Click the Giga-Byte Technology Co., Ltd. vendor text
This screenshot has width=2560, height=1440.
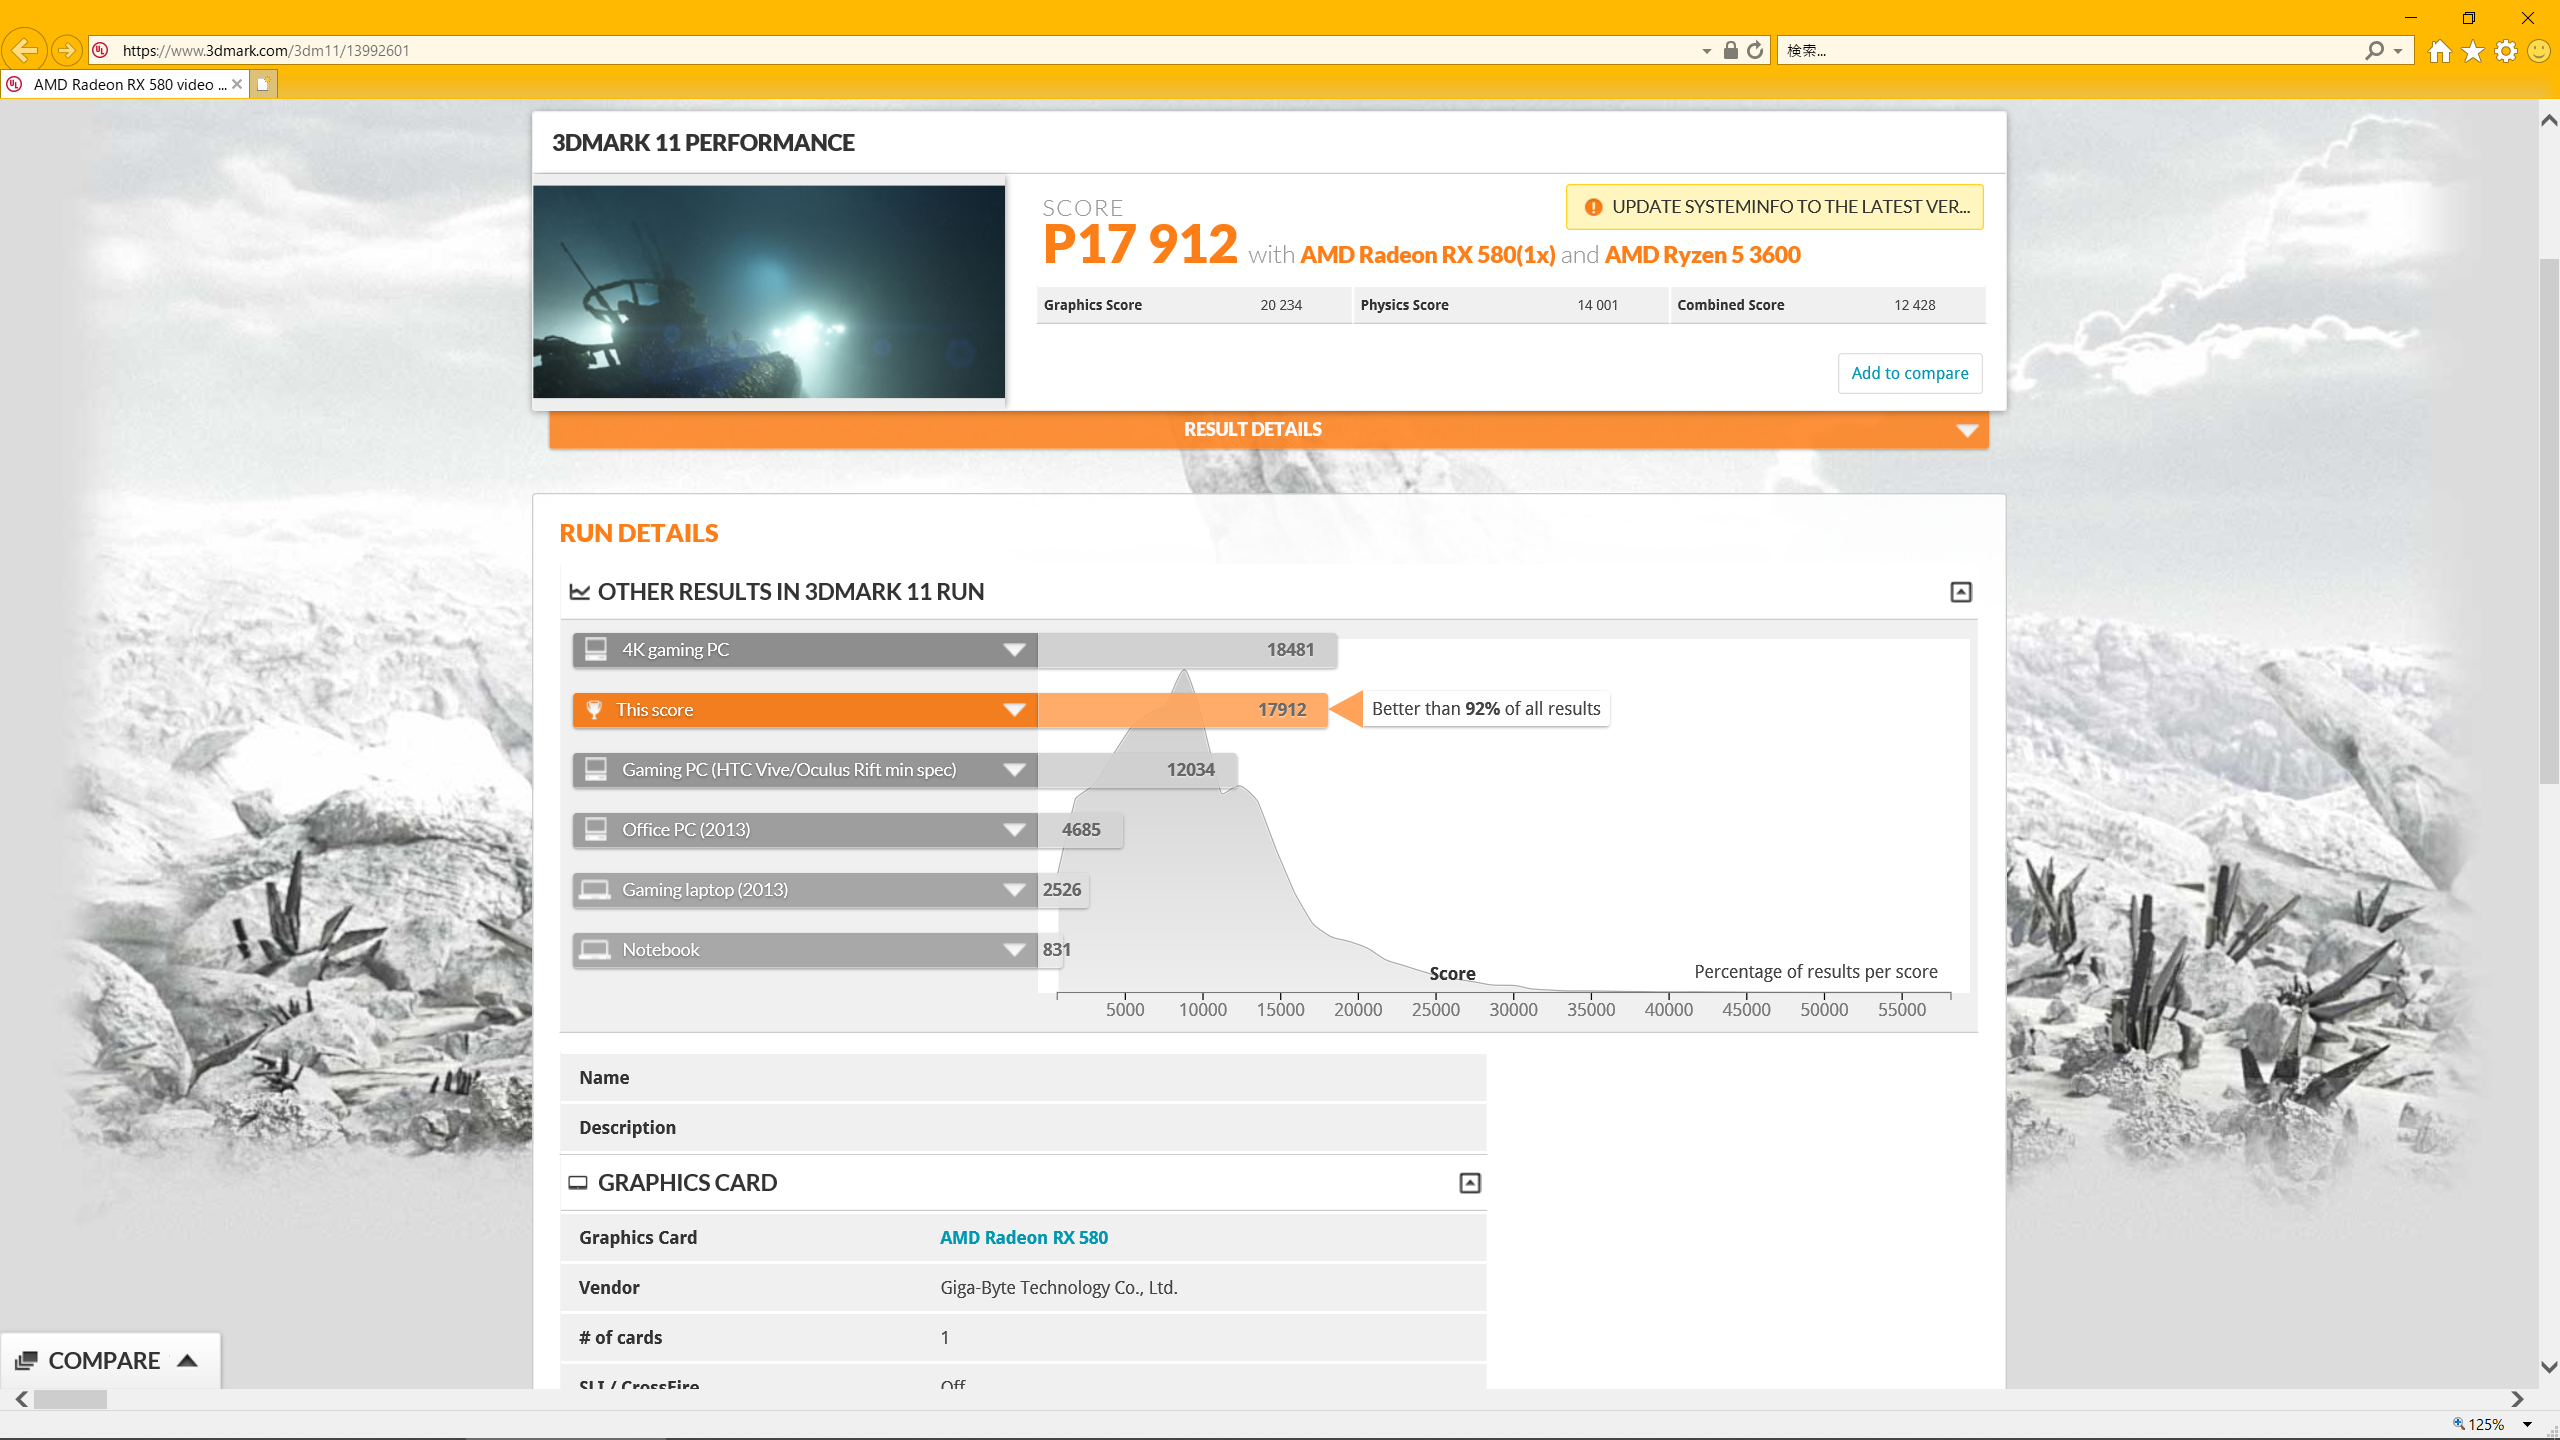point(1059,1288)
